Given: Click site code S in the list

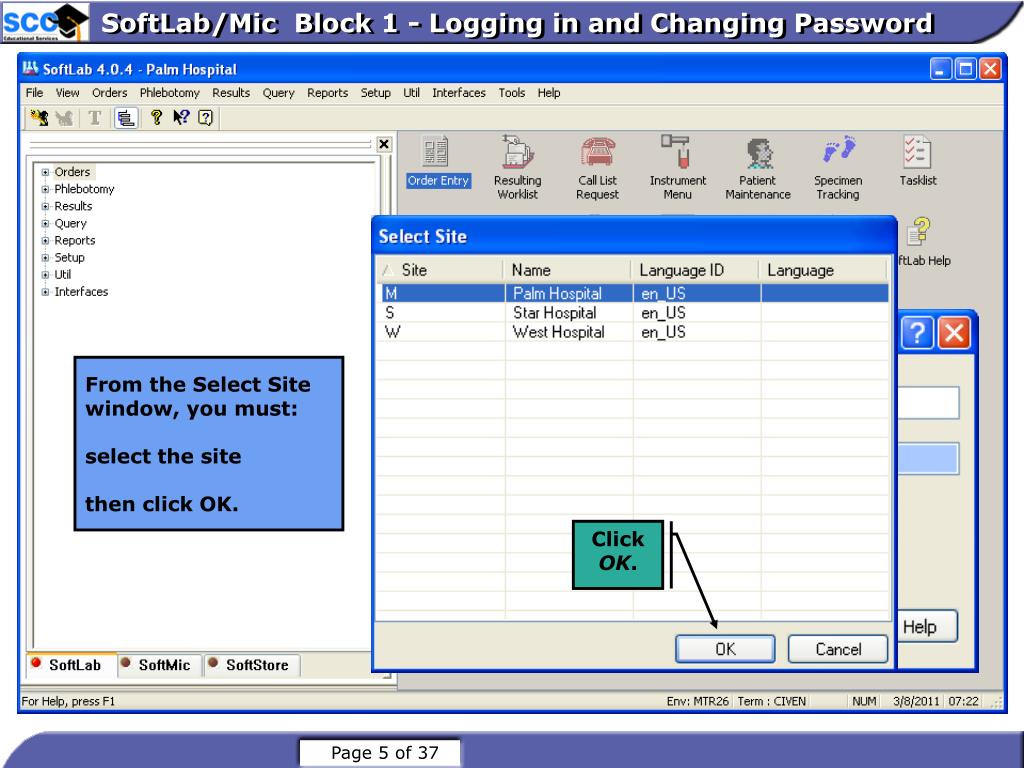Looking at the screenshot, I should pos(390,313).
